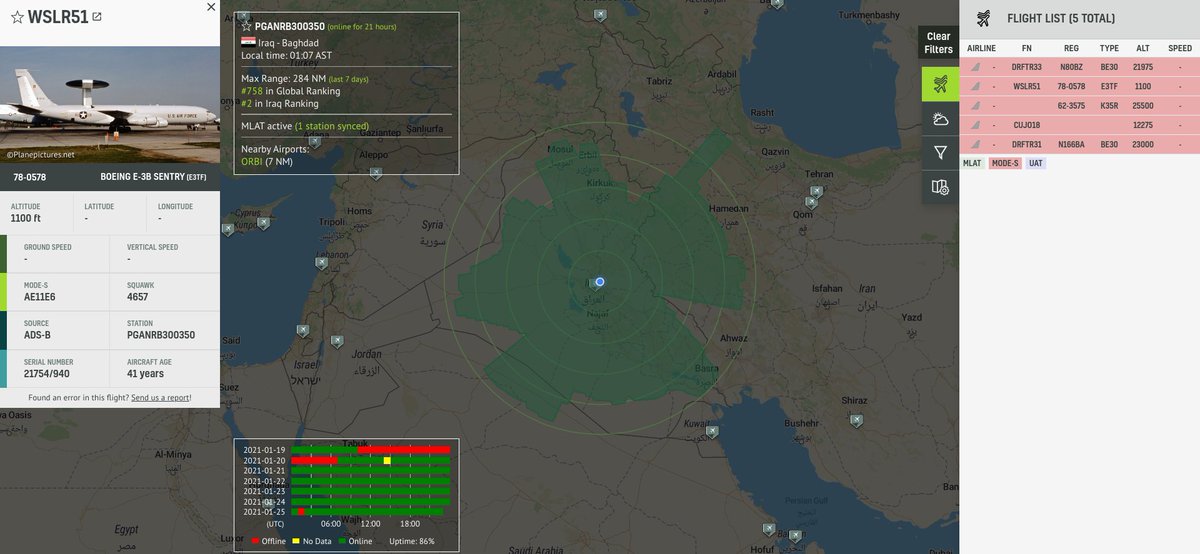The width and height of the screenshot is (1200, 554).
Task: Open the ORBI nearby airport link
Action: [252, 162]
